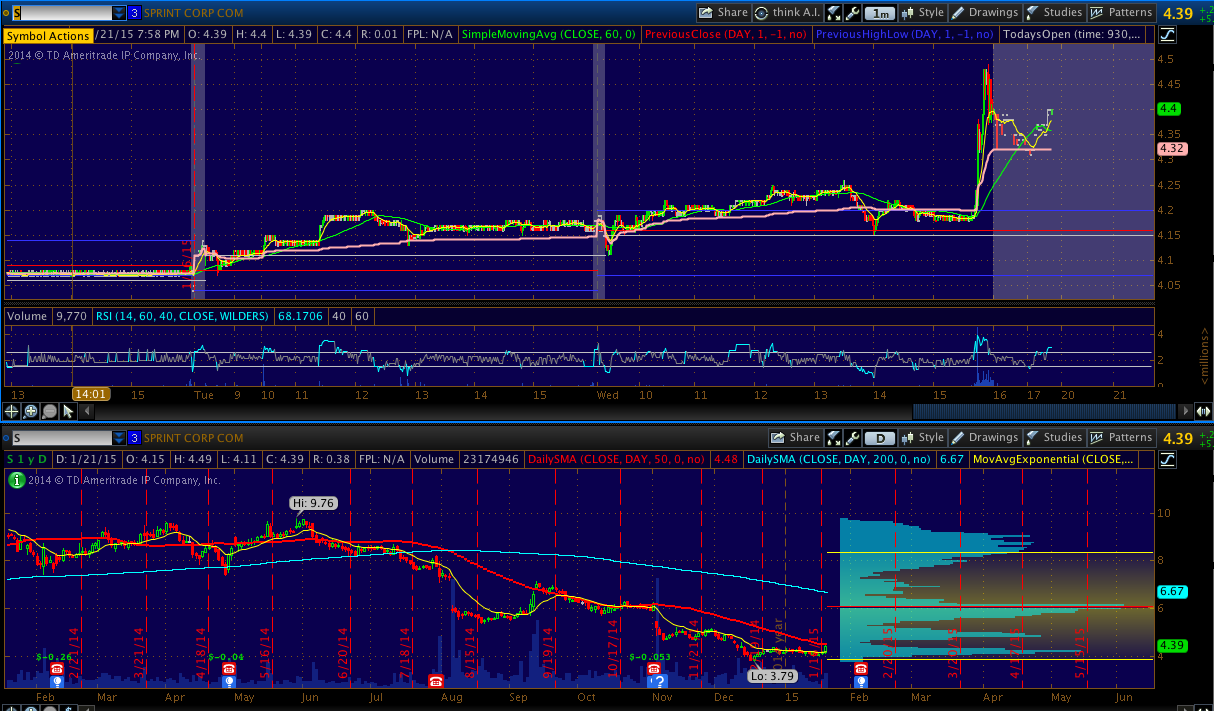Open the Patterns menu in lower toolbar
The image size is (1214, 711).
coord(1120,438)
